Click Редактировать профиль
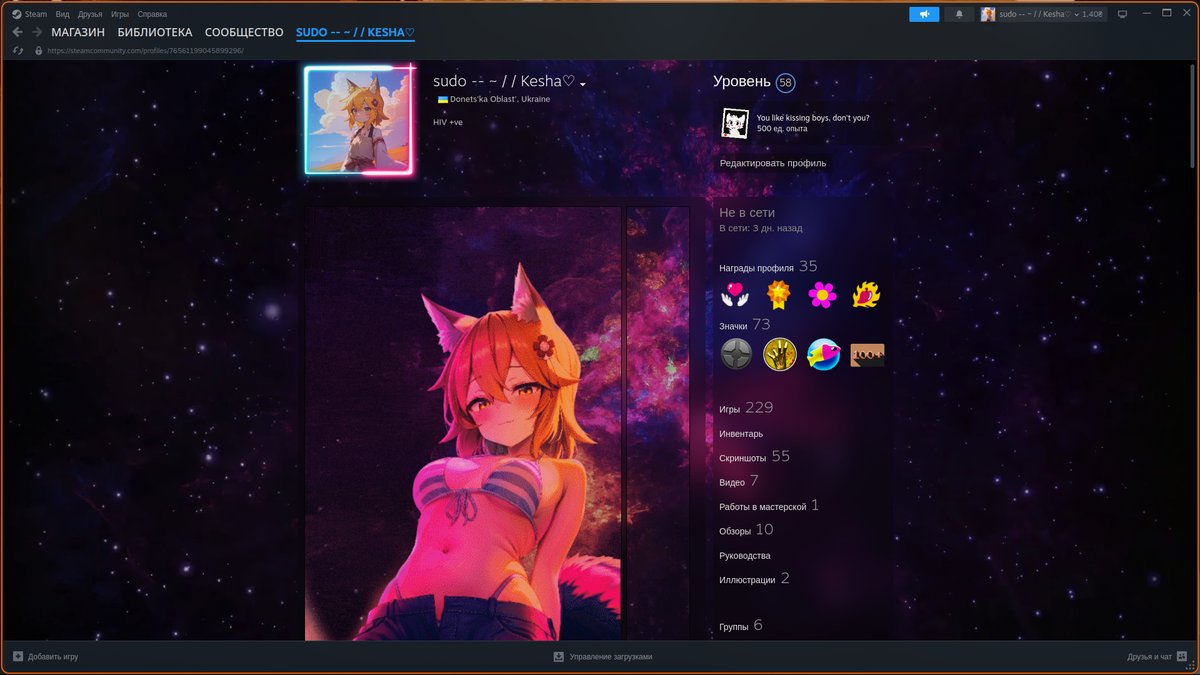 (x=773, y=163)
